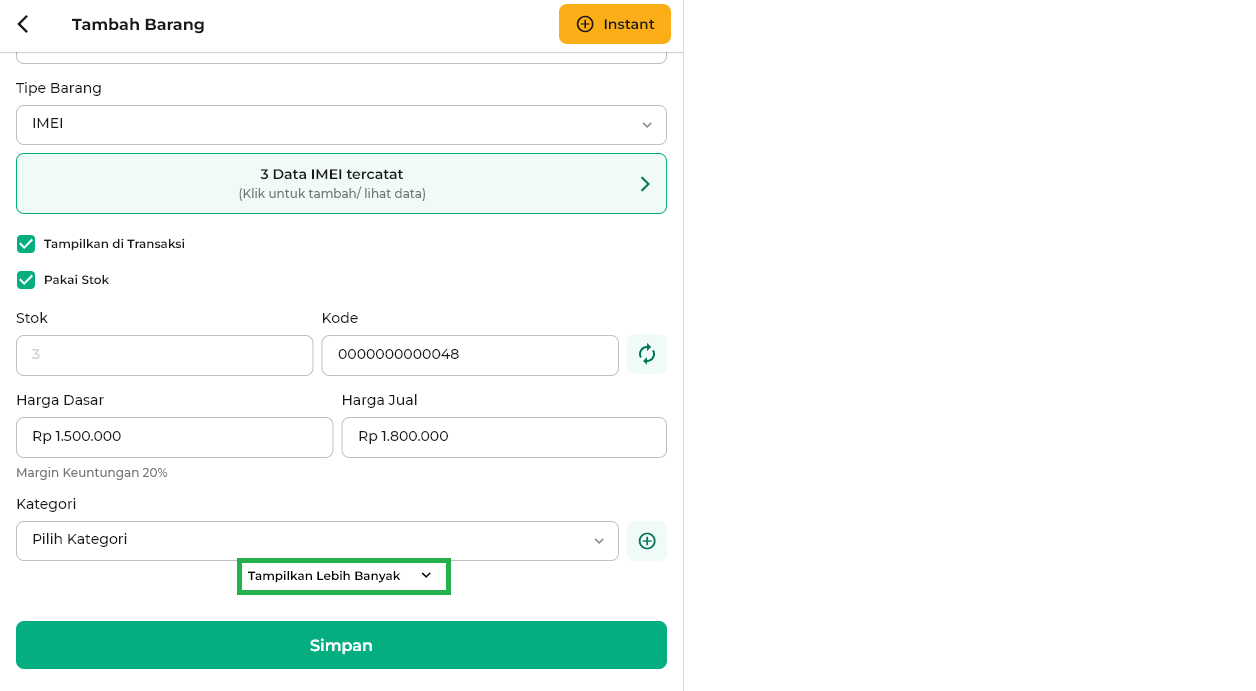Toggle the Pakai Stok checkbox
Screen dimensions: 1256x691
[x=26, y=280]
